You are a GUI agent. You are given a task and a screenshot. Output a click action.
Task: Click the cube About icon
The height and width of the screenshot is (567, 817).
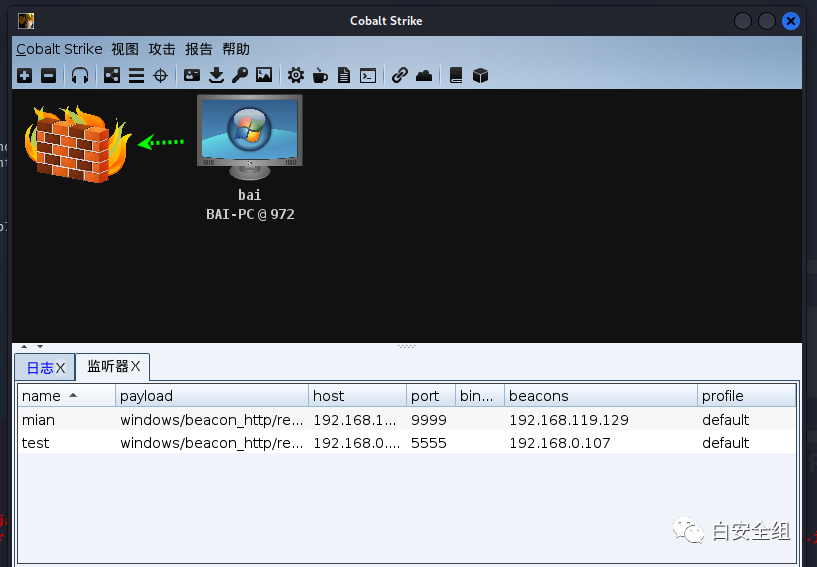coord(480,76)
